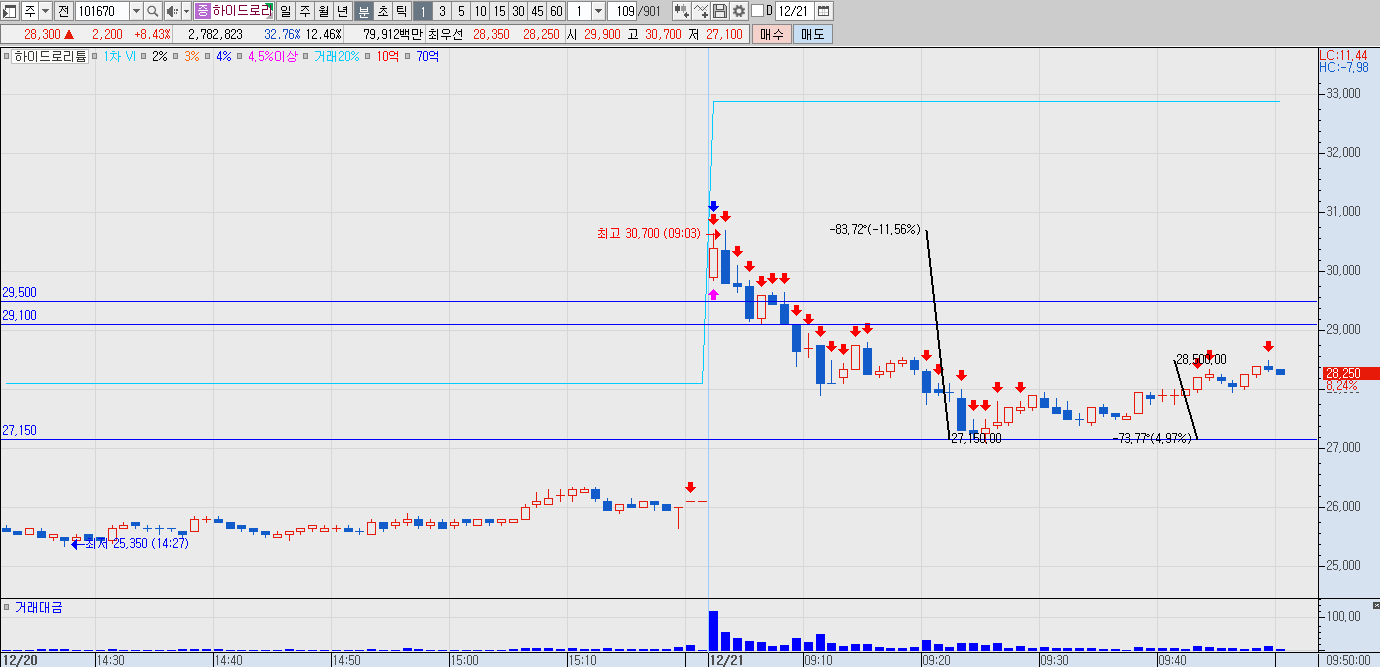Click the magenta up arrow below the 09:03 candle
Viewport: 1380px width, 667px height.
[x=713, y=294]
